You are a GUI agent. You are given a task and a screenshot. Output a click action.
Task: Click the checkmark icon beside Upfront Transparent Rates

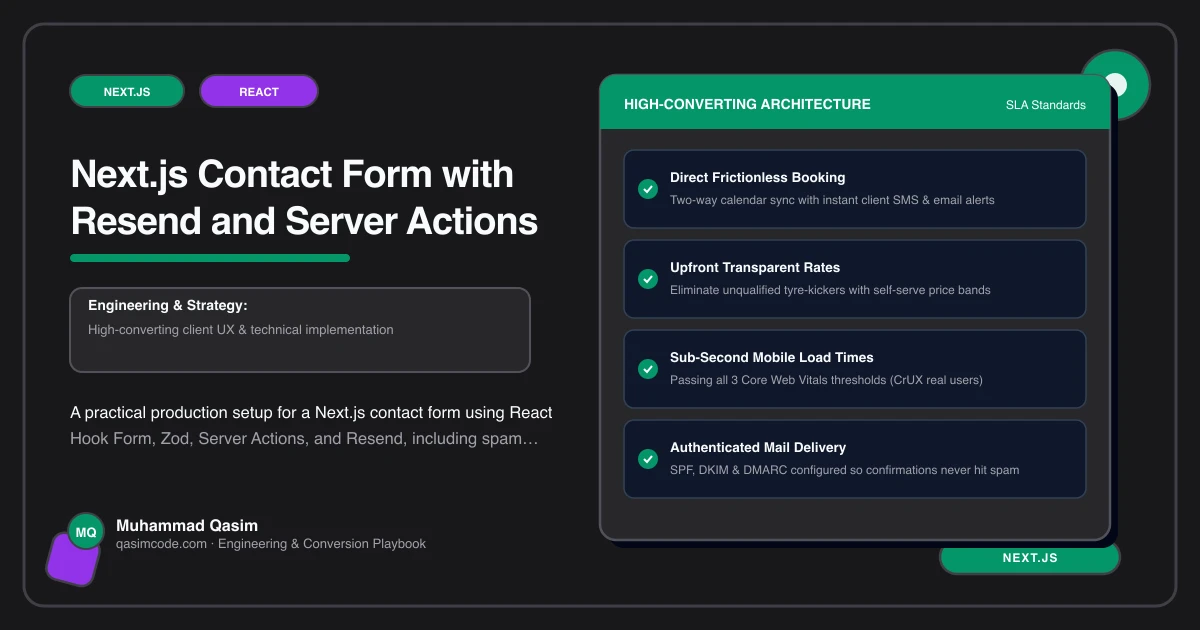(x=648, y=279)
